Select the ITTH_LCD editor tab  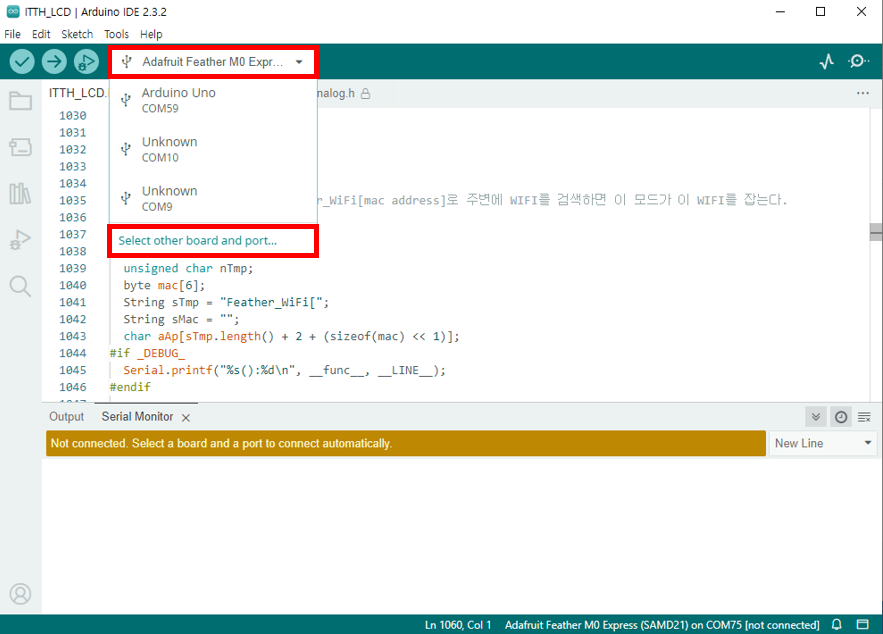[x=77, y=93]
